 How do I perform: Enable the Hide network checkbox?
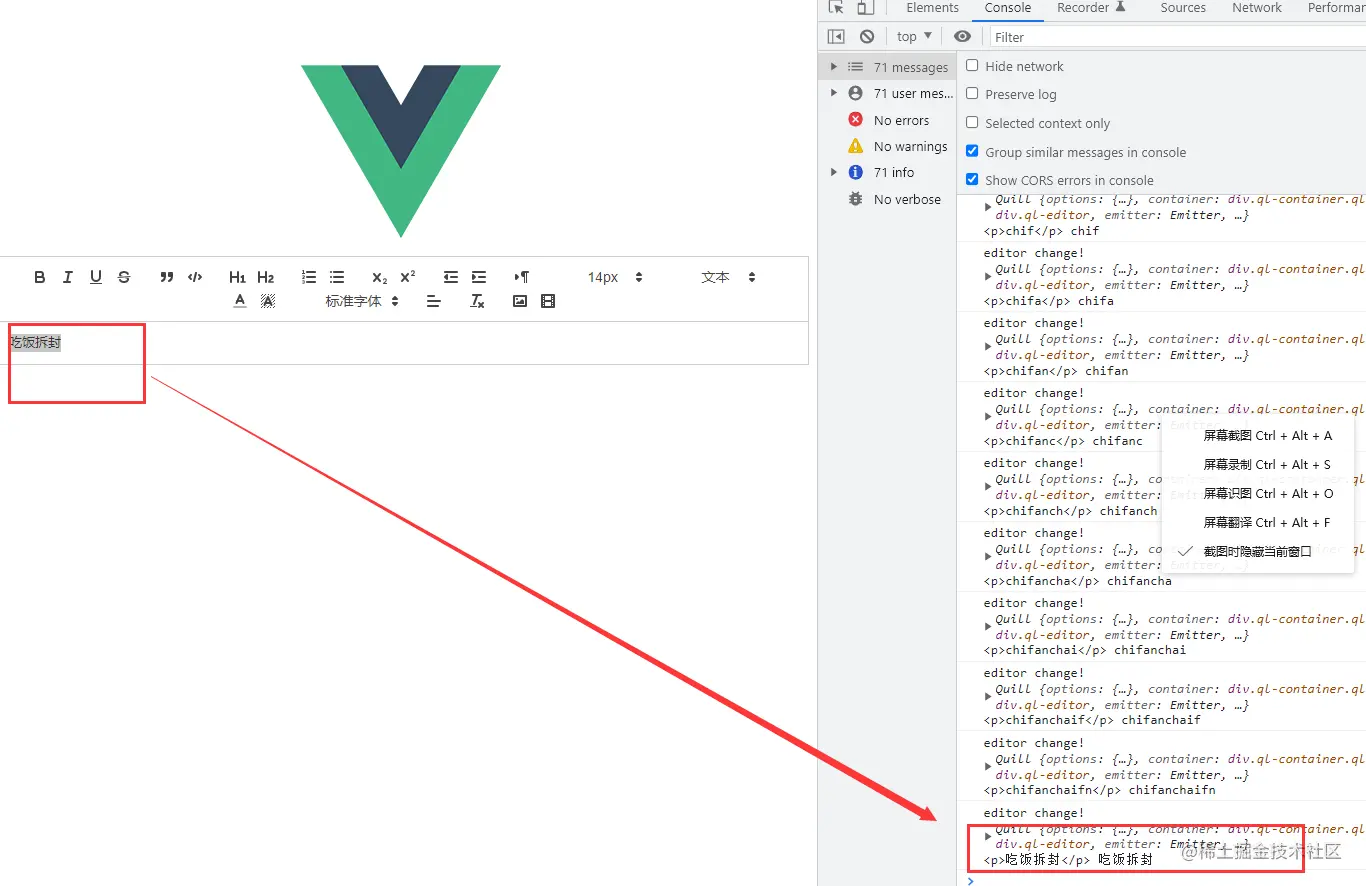[x=972, y=65]
